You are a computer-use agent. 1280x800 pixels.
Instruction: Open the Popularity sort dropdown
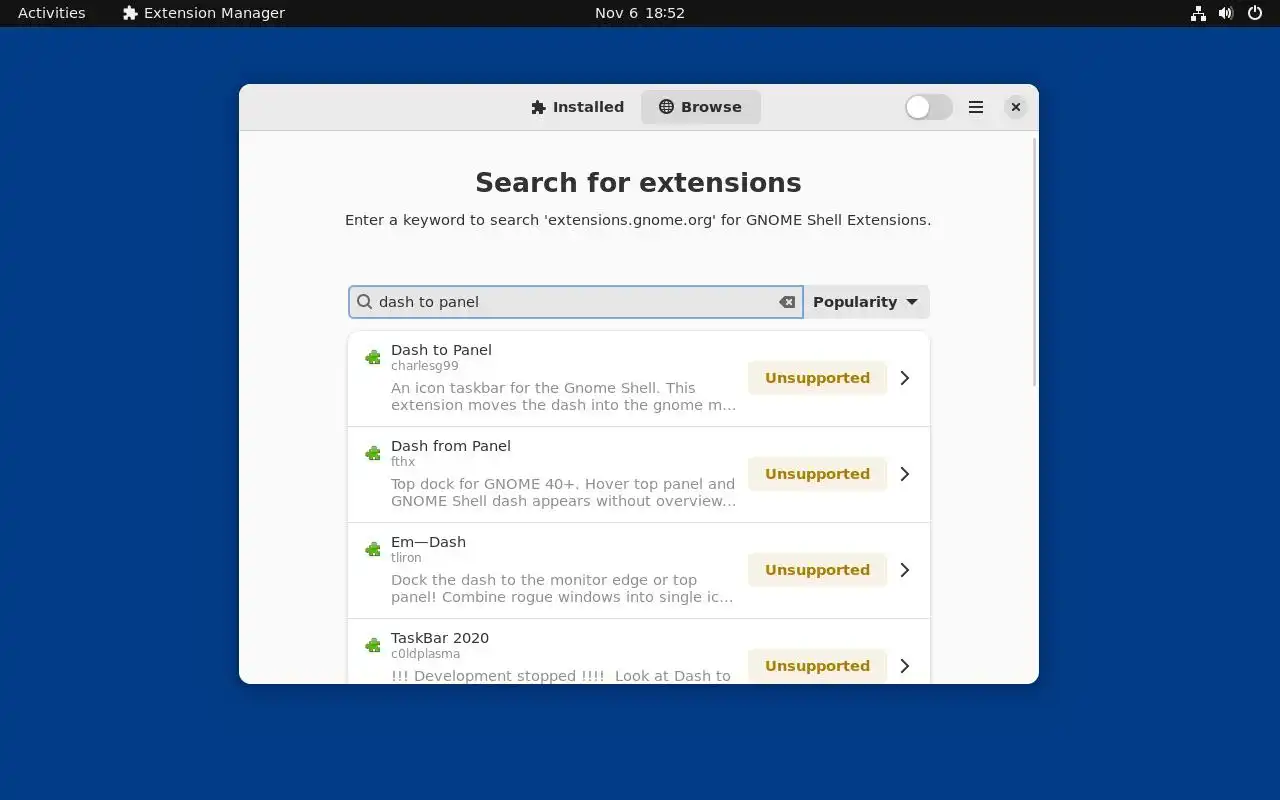pos(866,302)
